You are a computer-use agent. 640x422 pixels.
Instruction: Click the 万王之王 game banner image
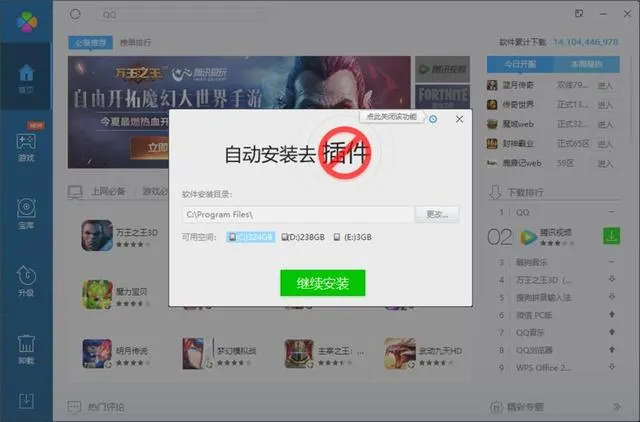pos(239,112)
